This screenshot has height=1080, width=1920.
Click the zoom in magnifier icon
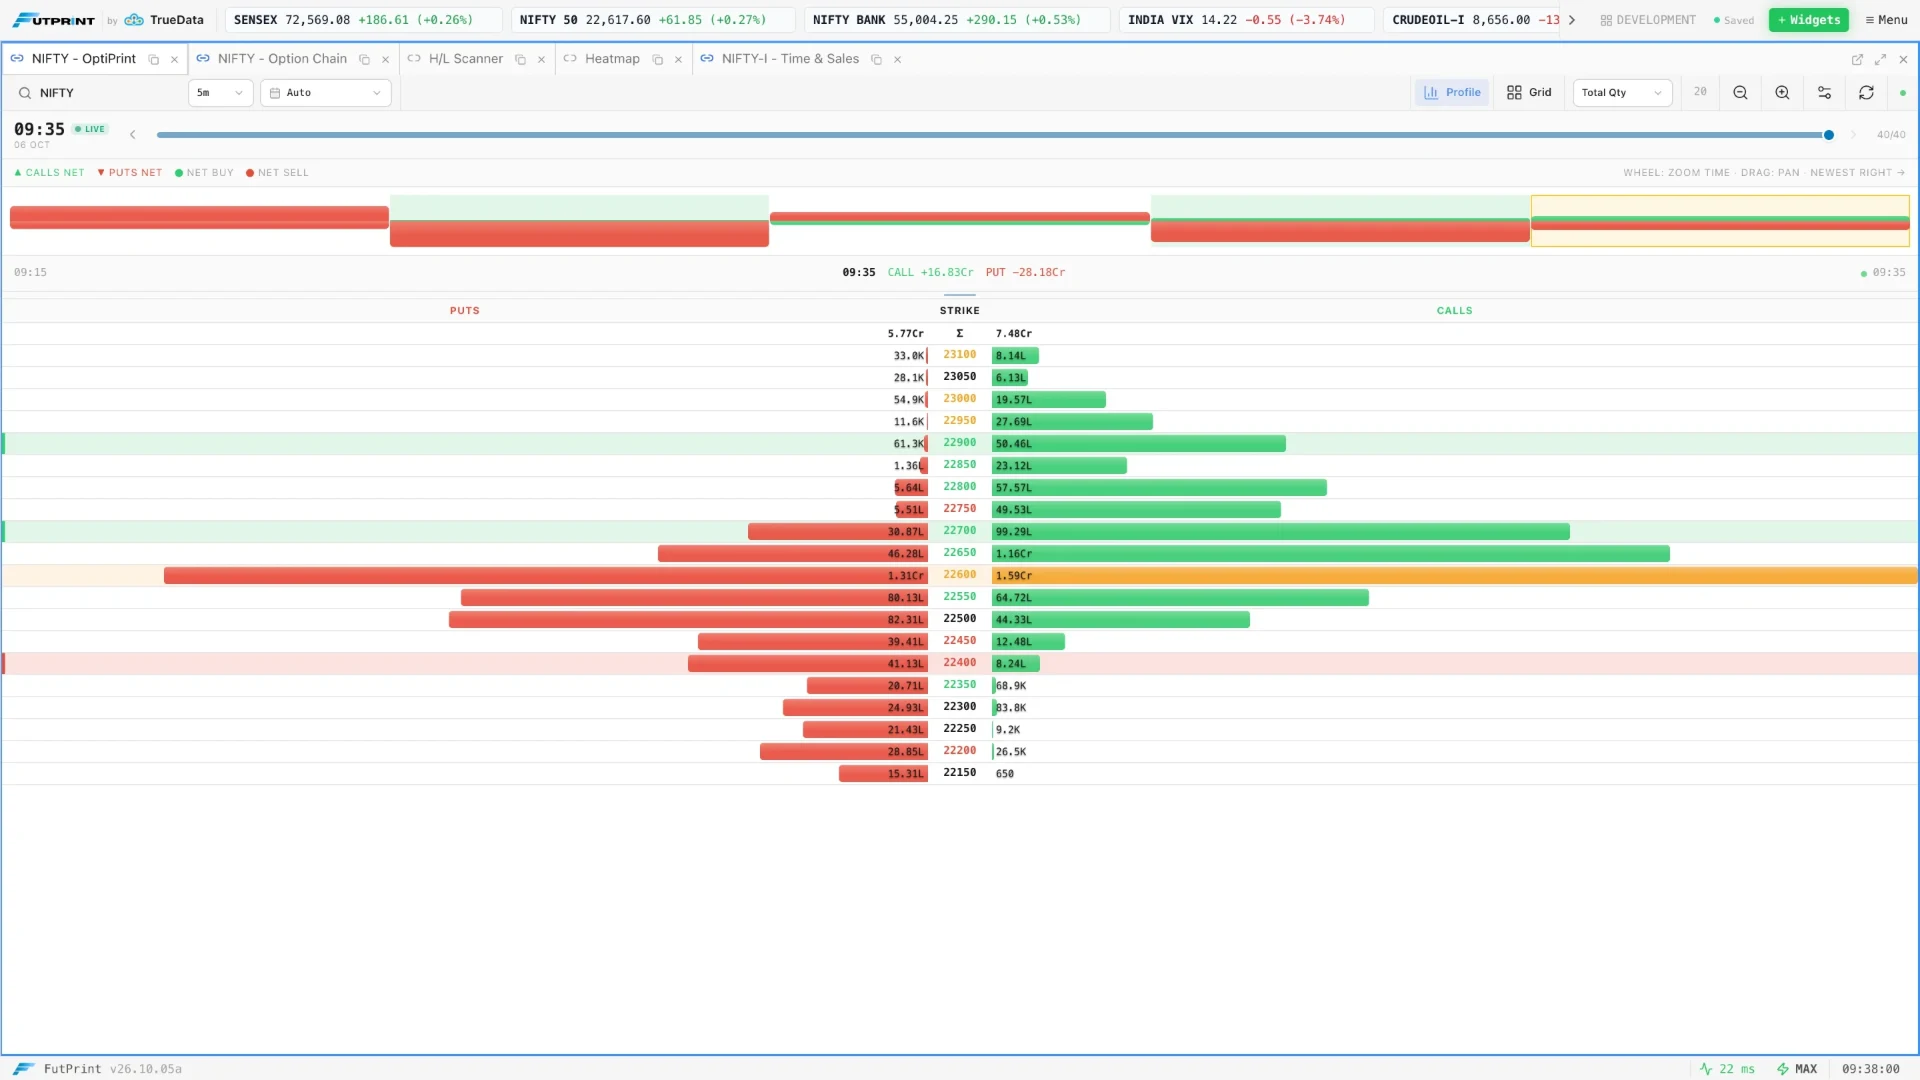pyautogui.click(x=1782, y=92)
